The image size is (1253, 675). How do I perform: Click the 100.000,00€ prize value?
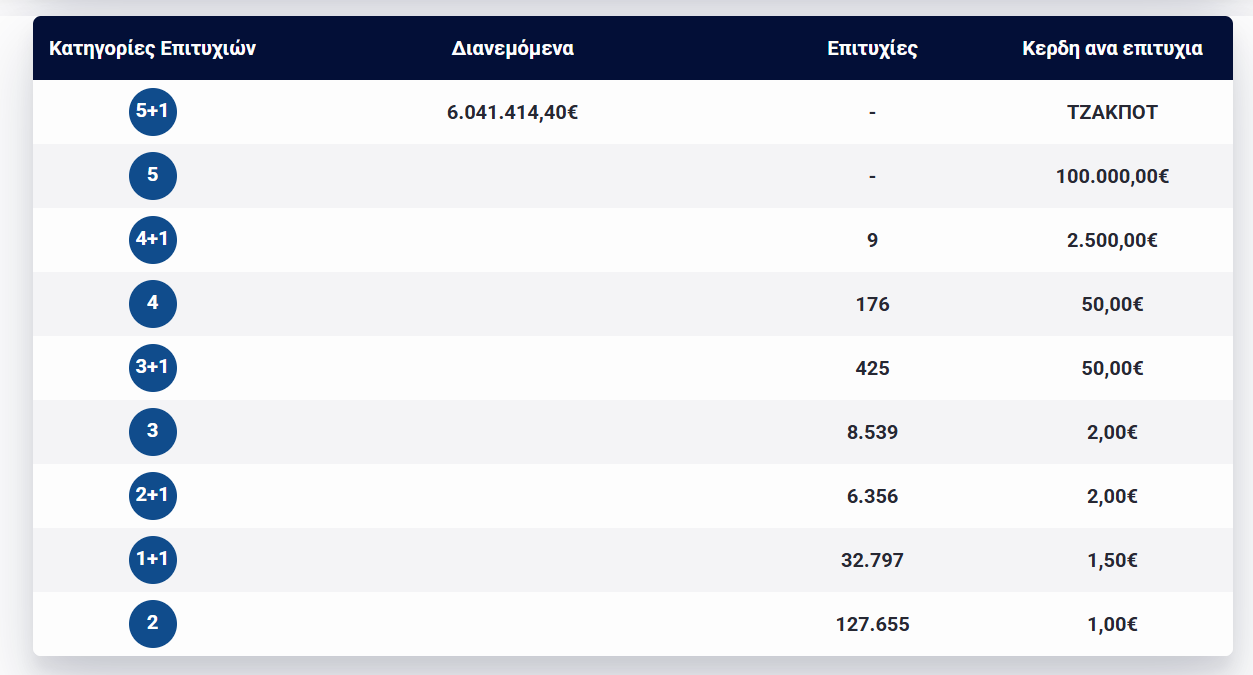tap(1112, 176)
